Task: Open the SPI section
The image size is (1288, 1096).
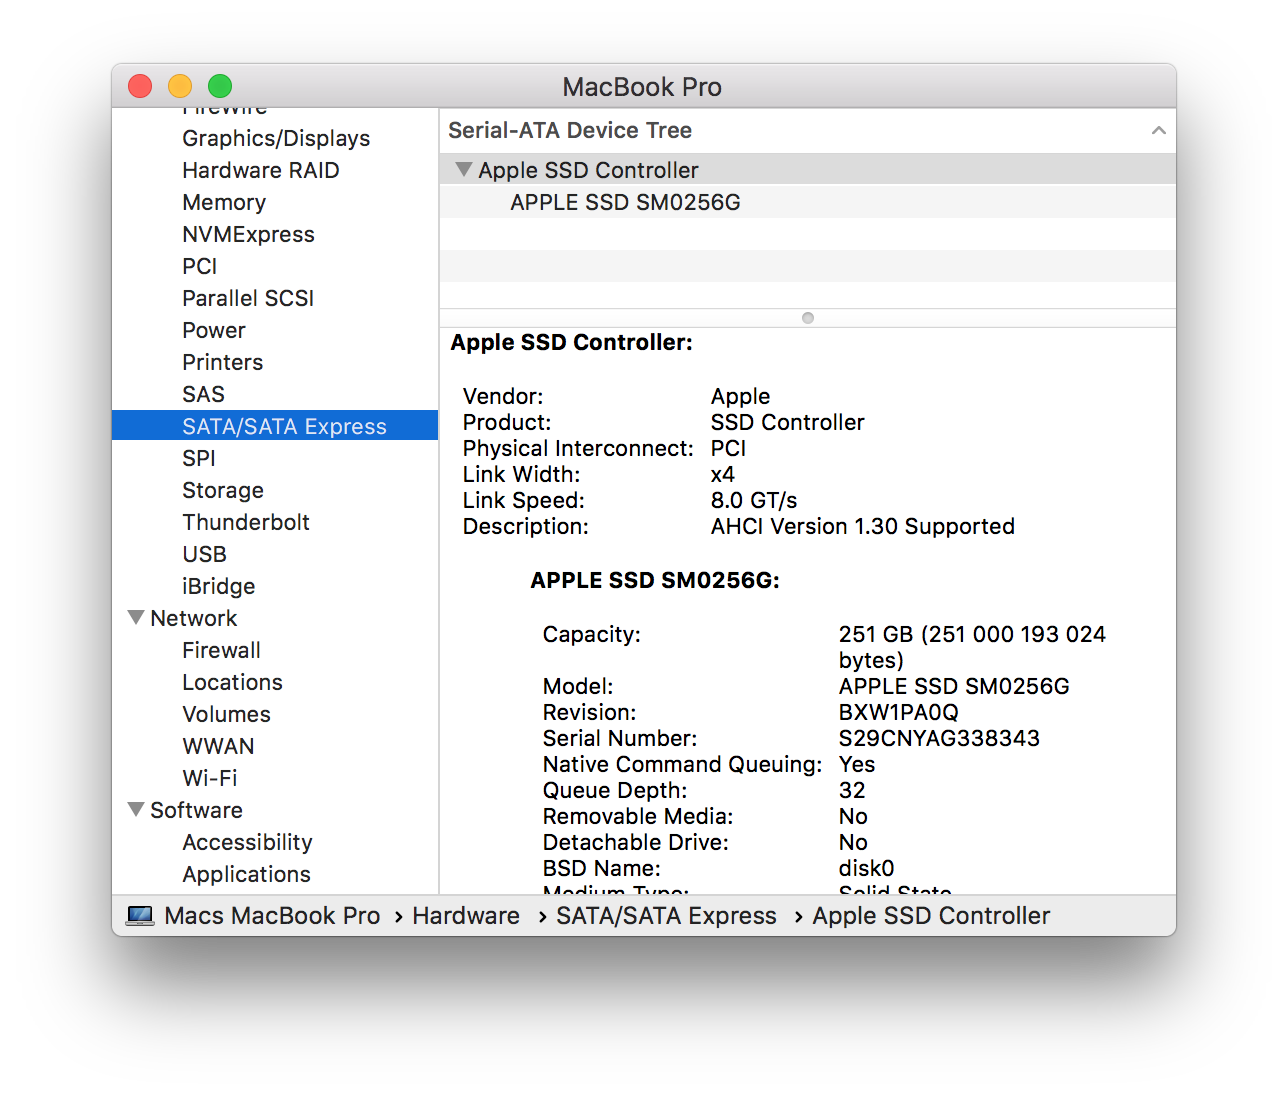Action: (199, 458)
